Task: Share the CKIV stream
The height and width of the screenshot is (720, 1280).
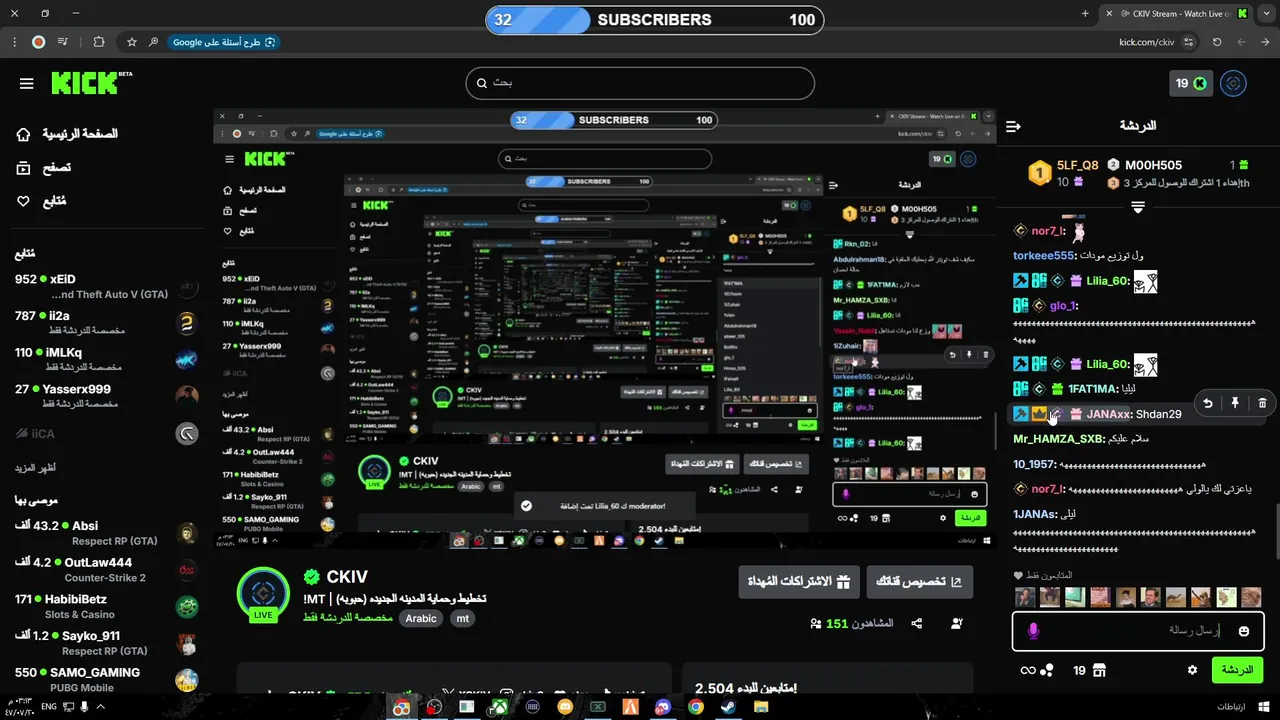Action: (x=917, y=623)
